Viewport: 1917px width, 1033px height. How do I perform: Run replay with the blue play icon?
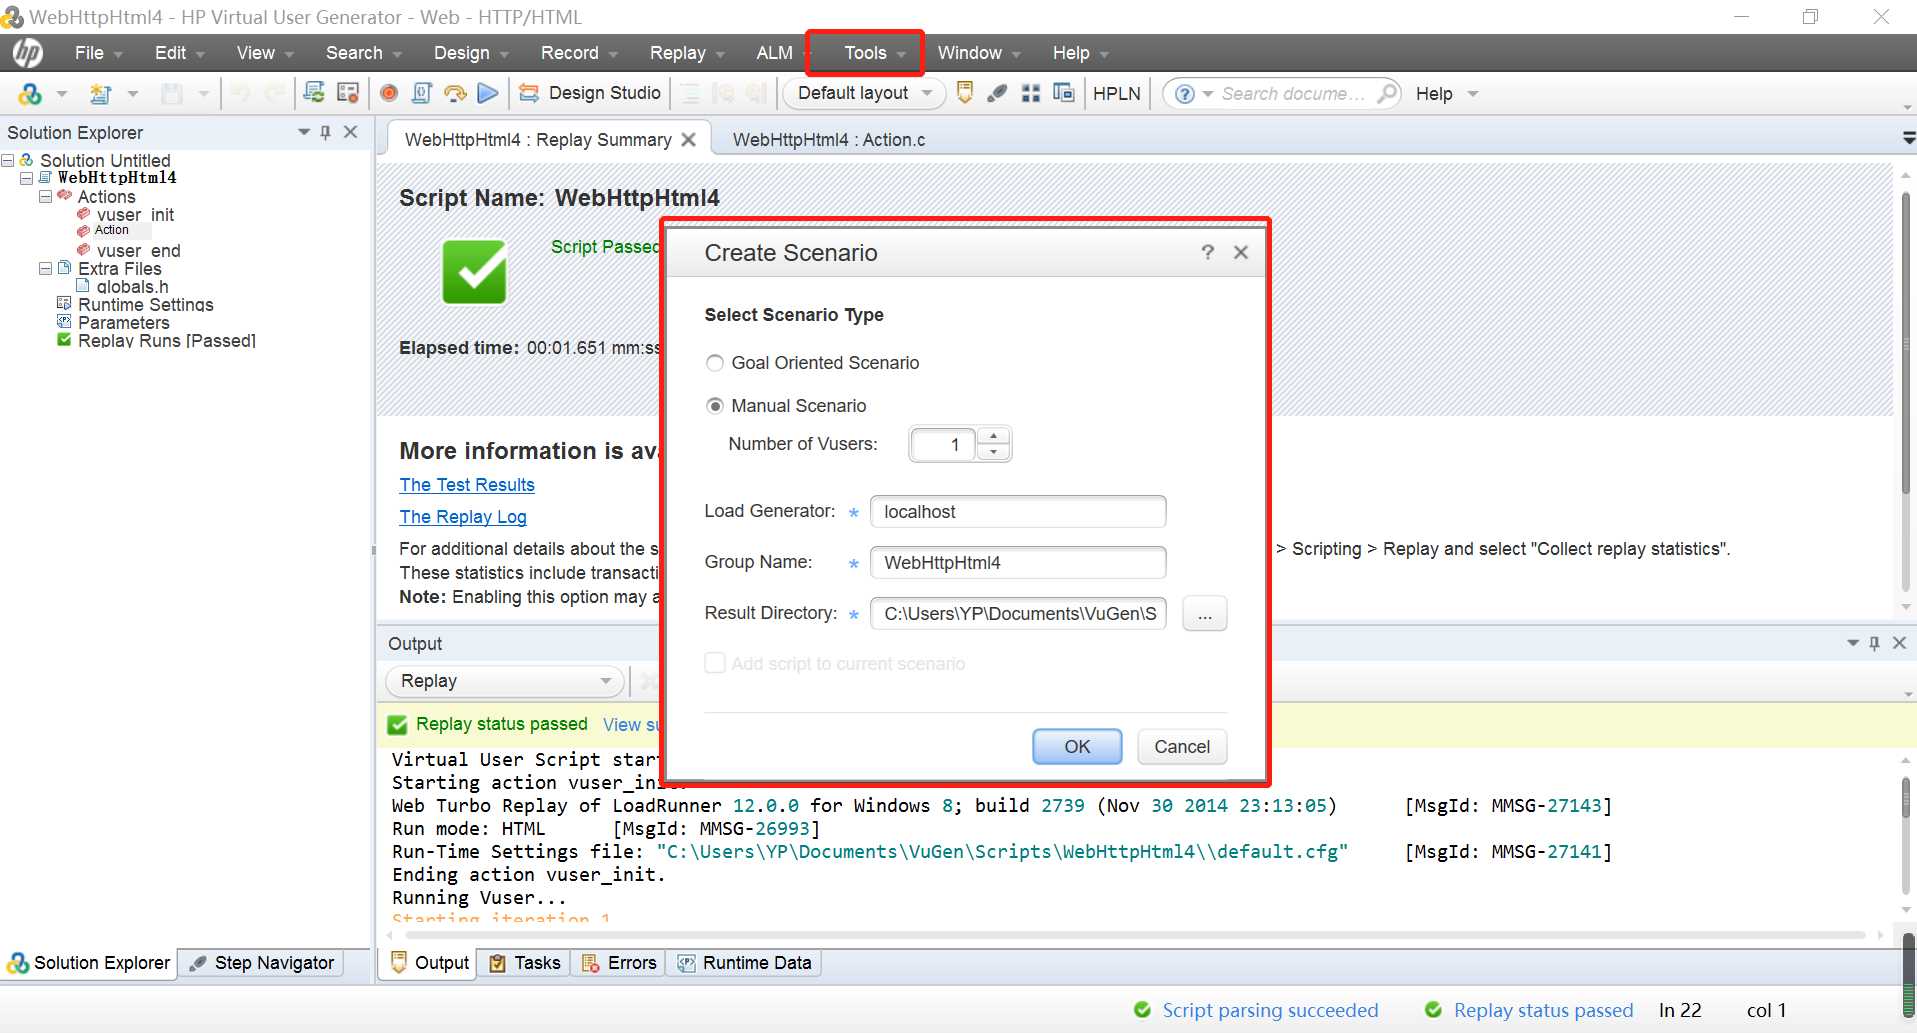tap(488, 93)
